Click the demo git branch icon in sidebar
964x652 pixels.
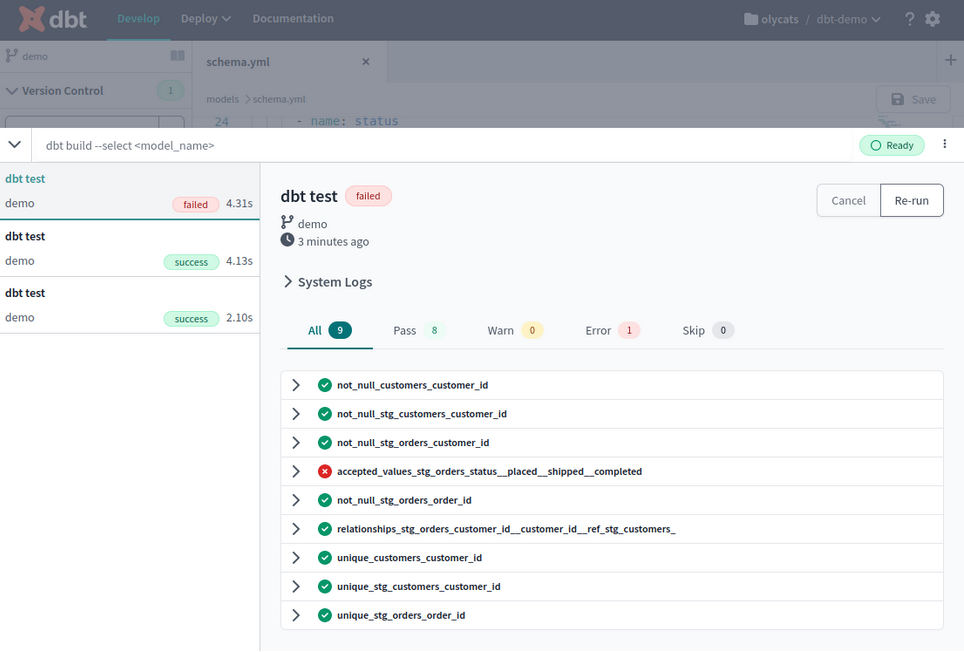click(11, 56)
